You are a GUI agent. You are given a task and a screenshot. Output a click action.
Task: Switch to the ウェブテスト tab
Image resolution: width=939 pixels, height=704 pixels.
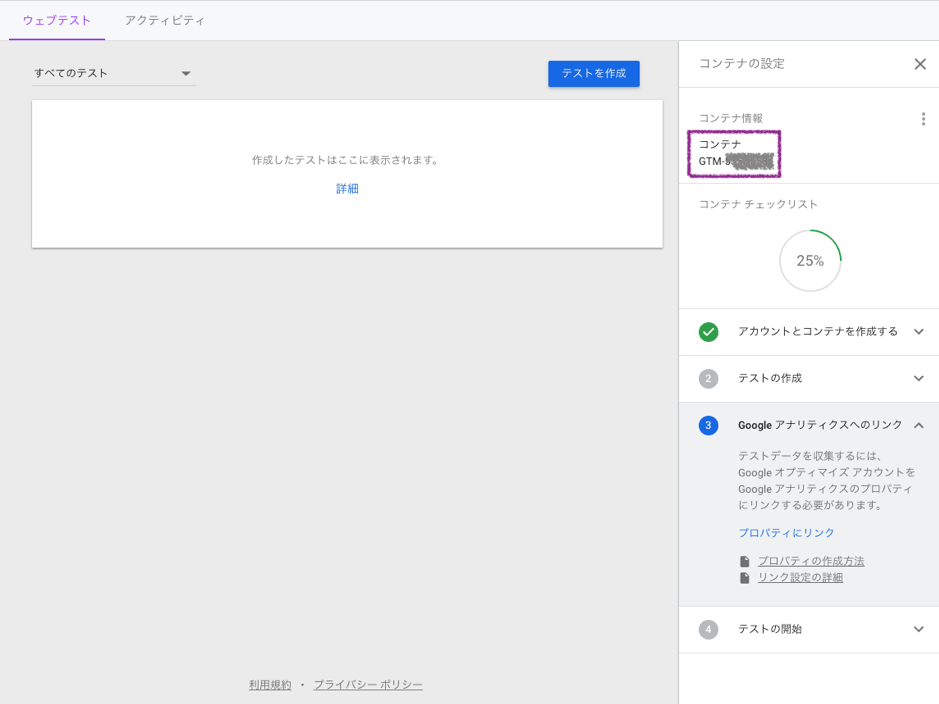pos(57,20)
